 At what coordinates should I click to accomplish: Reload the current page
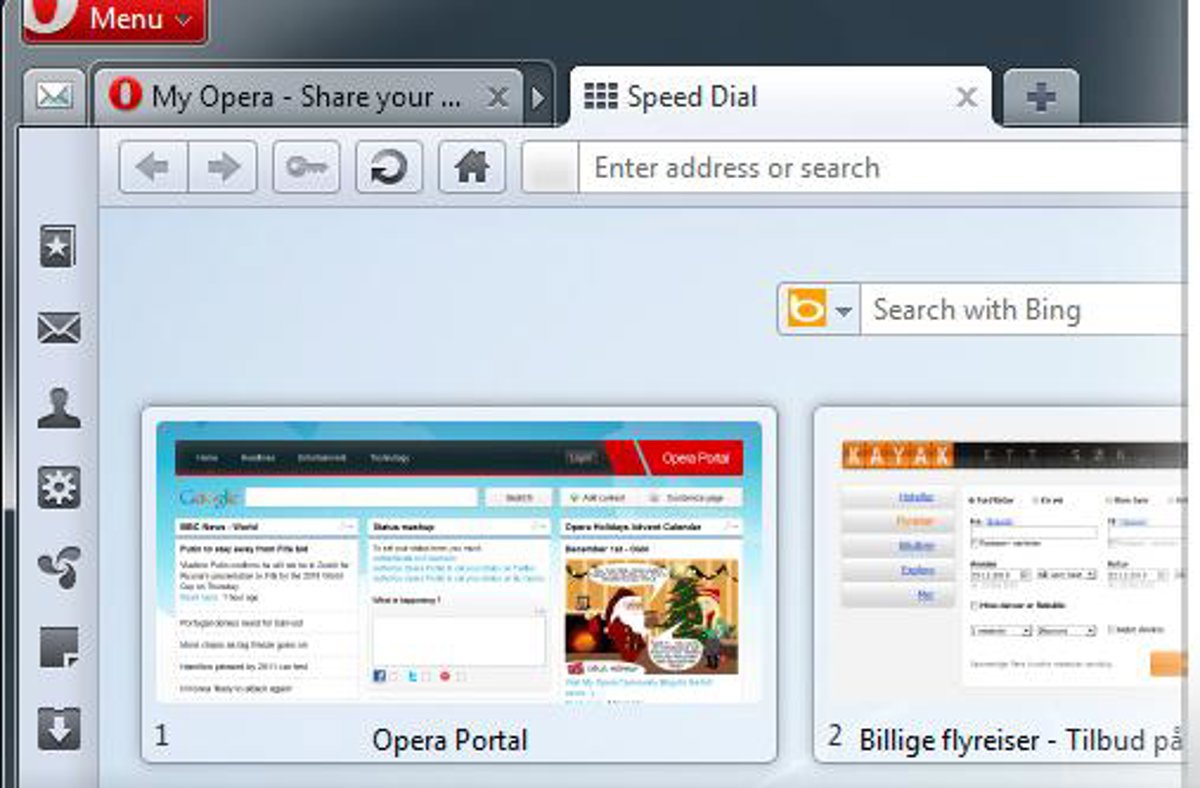389,167
